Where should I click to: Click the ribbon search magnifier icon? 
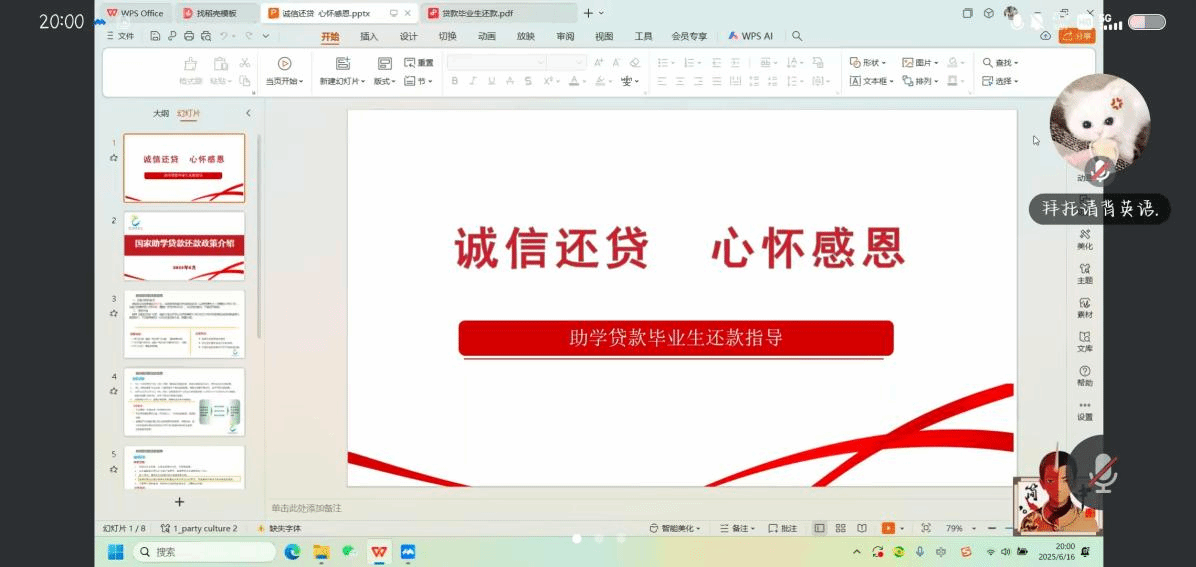coord(797,36)
